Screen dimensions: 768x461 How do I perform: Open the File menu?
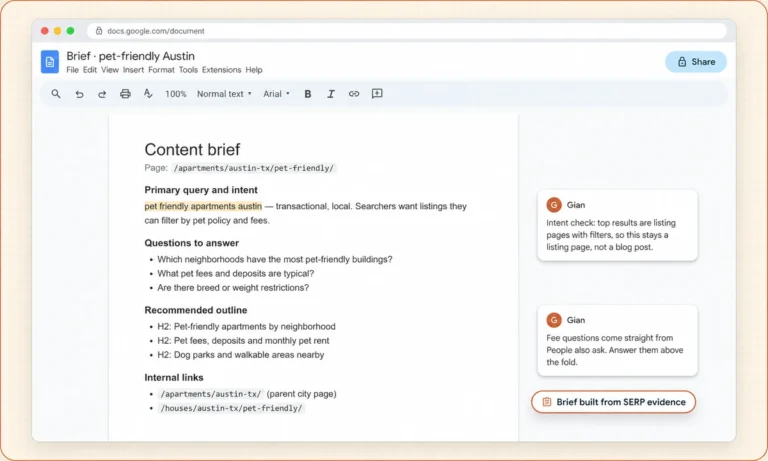72,70
